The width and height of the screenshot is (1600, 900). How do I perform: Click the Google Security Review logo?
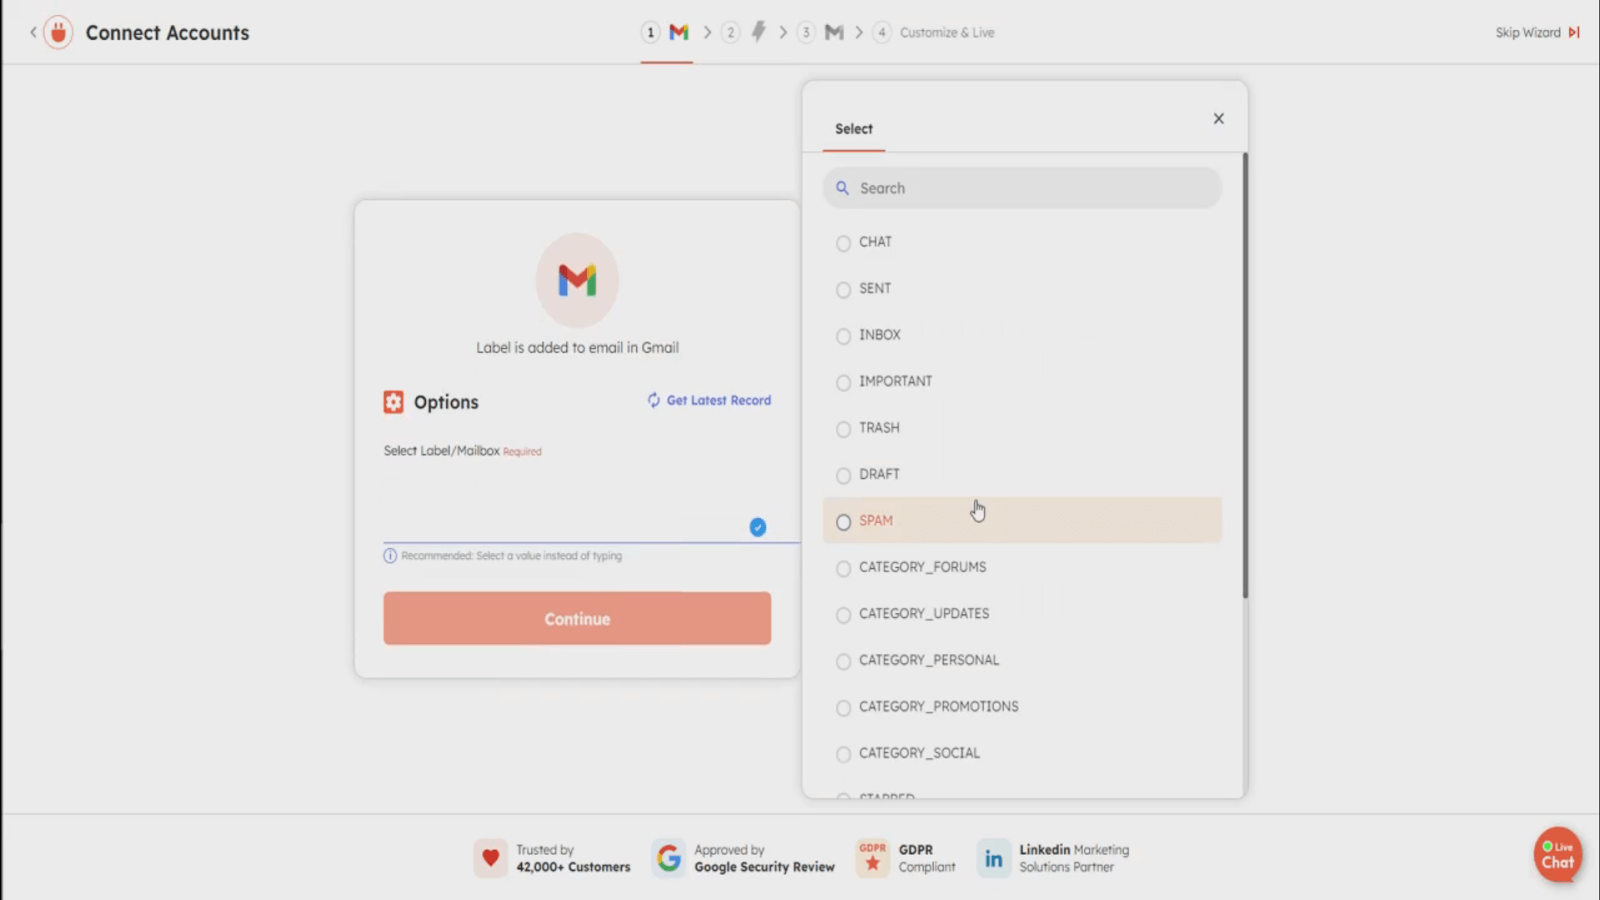669,858
